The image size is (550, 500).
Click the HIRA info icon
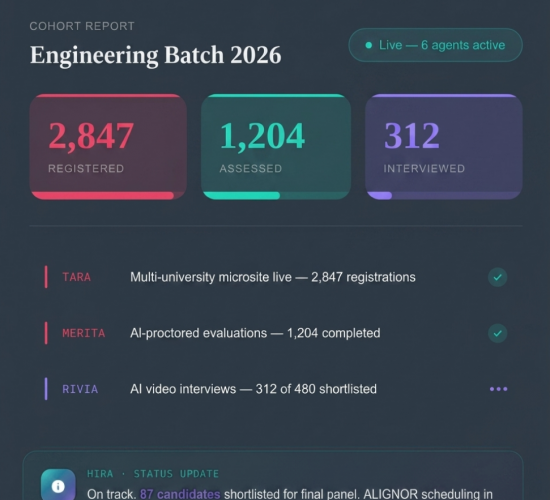tap(58, 485)
